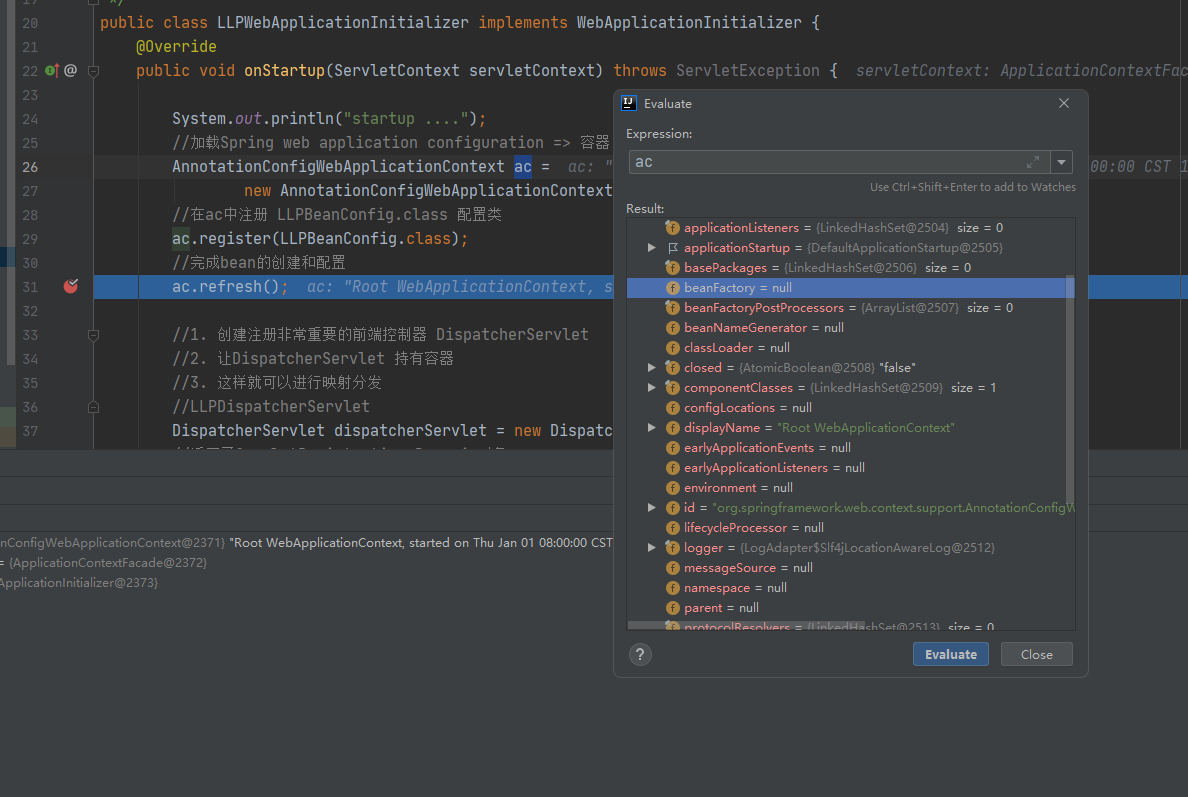Select the beanFactory = null row
1188x797 pixels.
pyautogui.click(x=850, y=288)
